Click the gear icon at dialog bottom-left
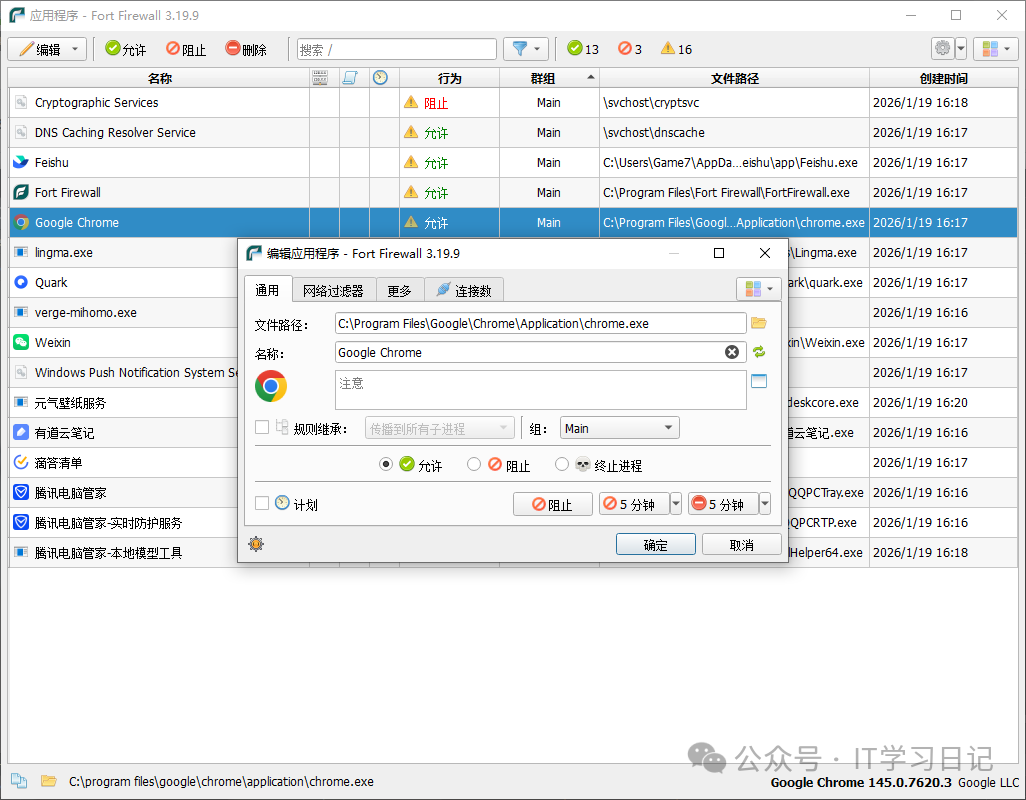This screenshot has height=800, width=1026. coord(256,544)
